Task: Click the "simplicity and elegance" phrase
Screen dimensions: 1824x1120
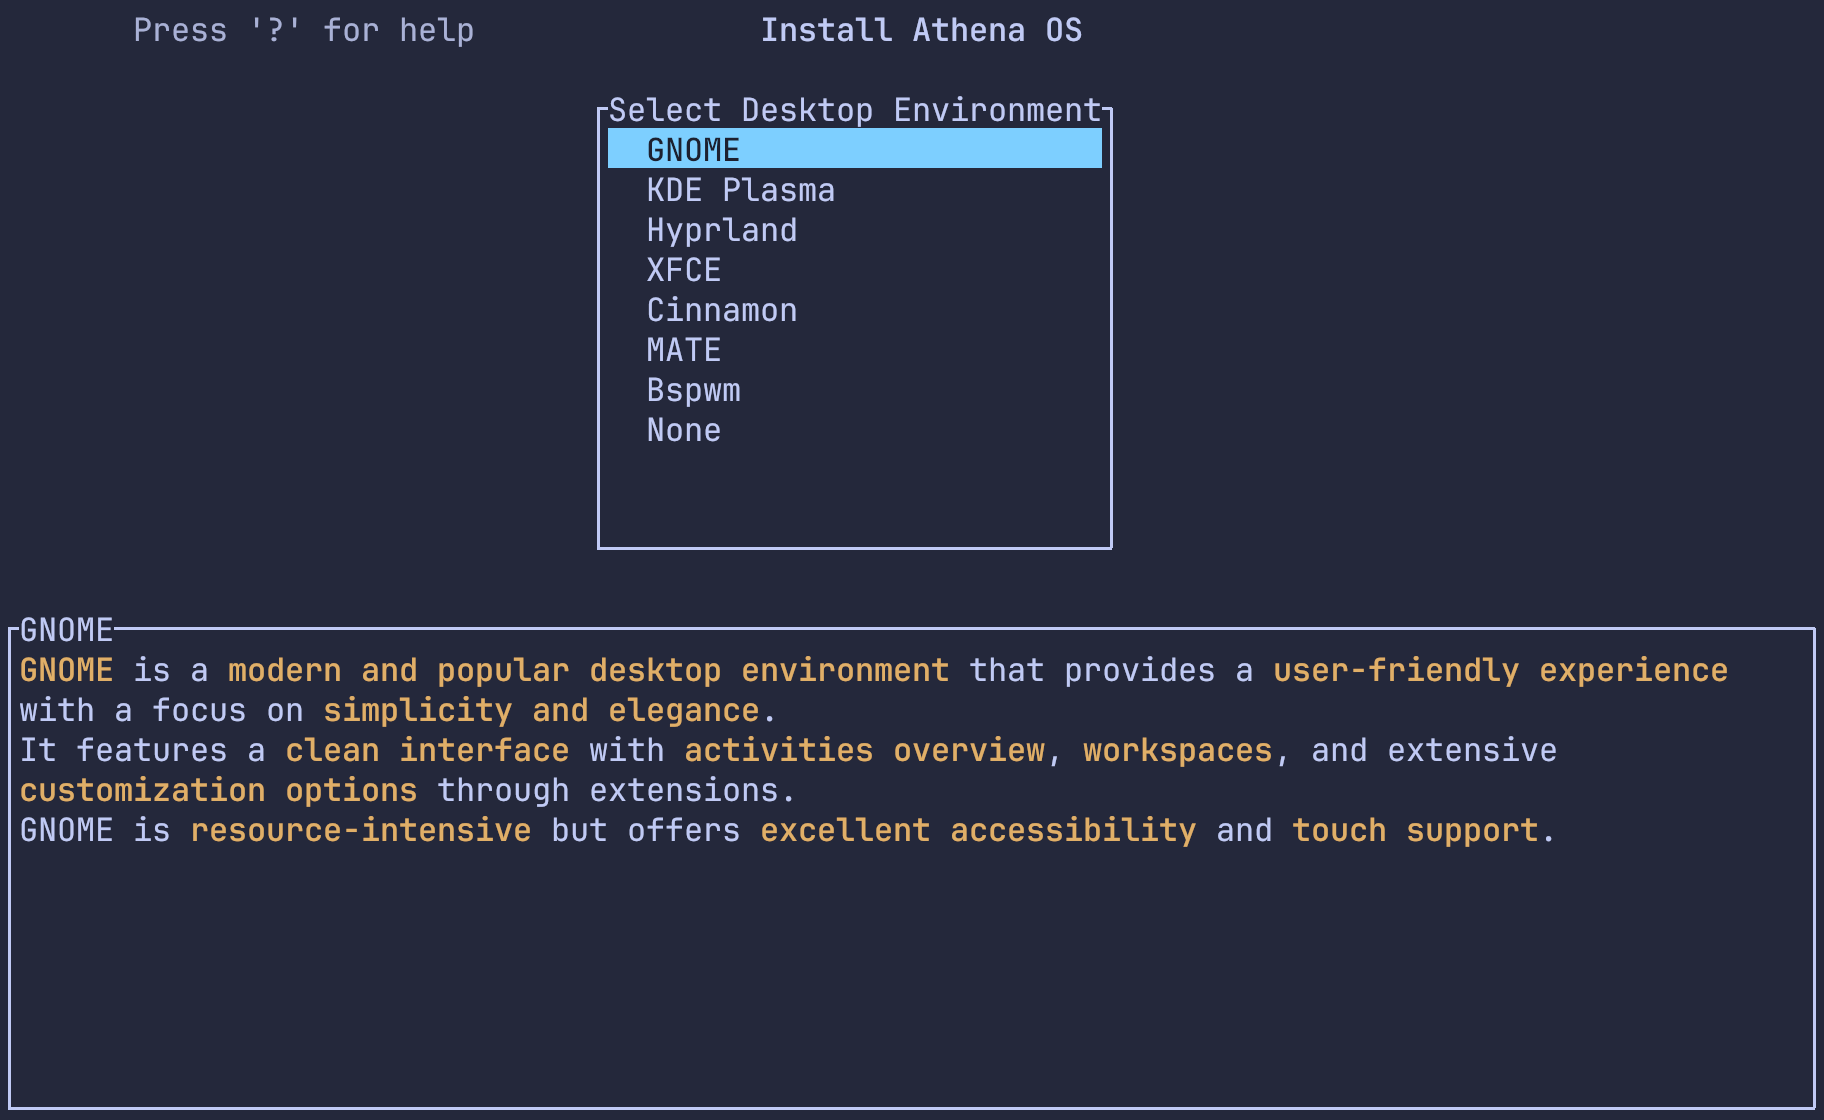Action: pyautogui.click(x=541, y=710)
